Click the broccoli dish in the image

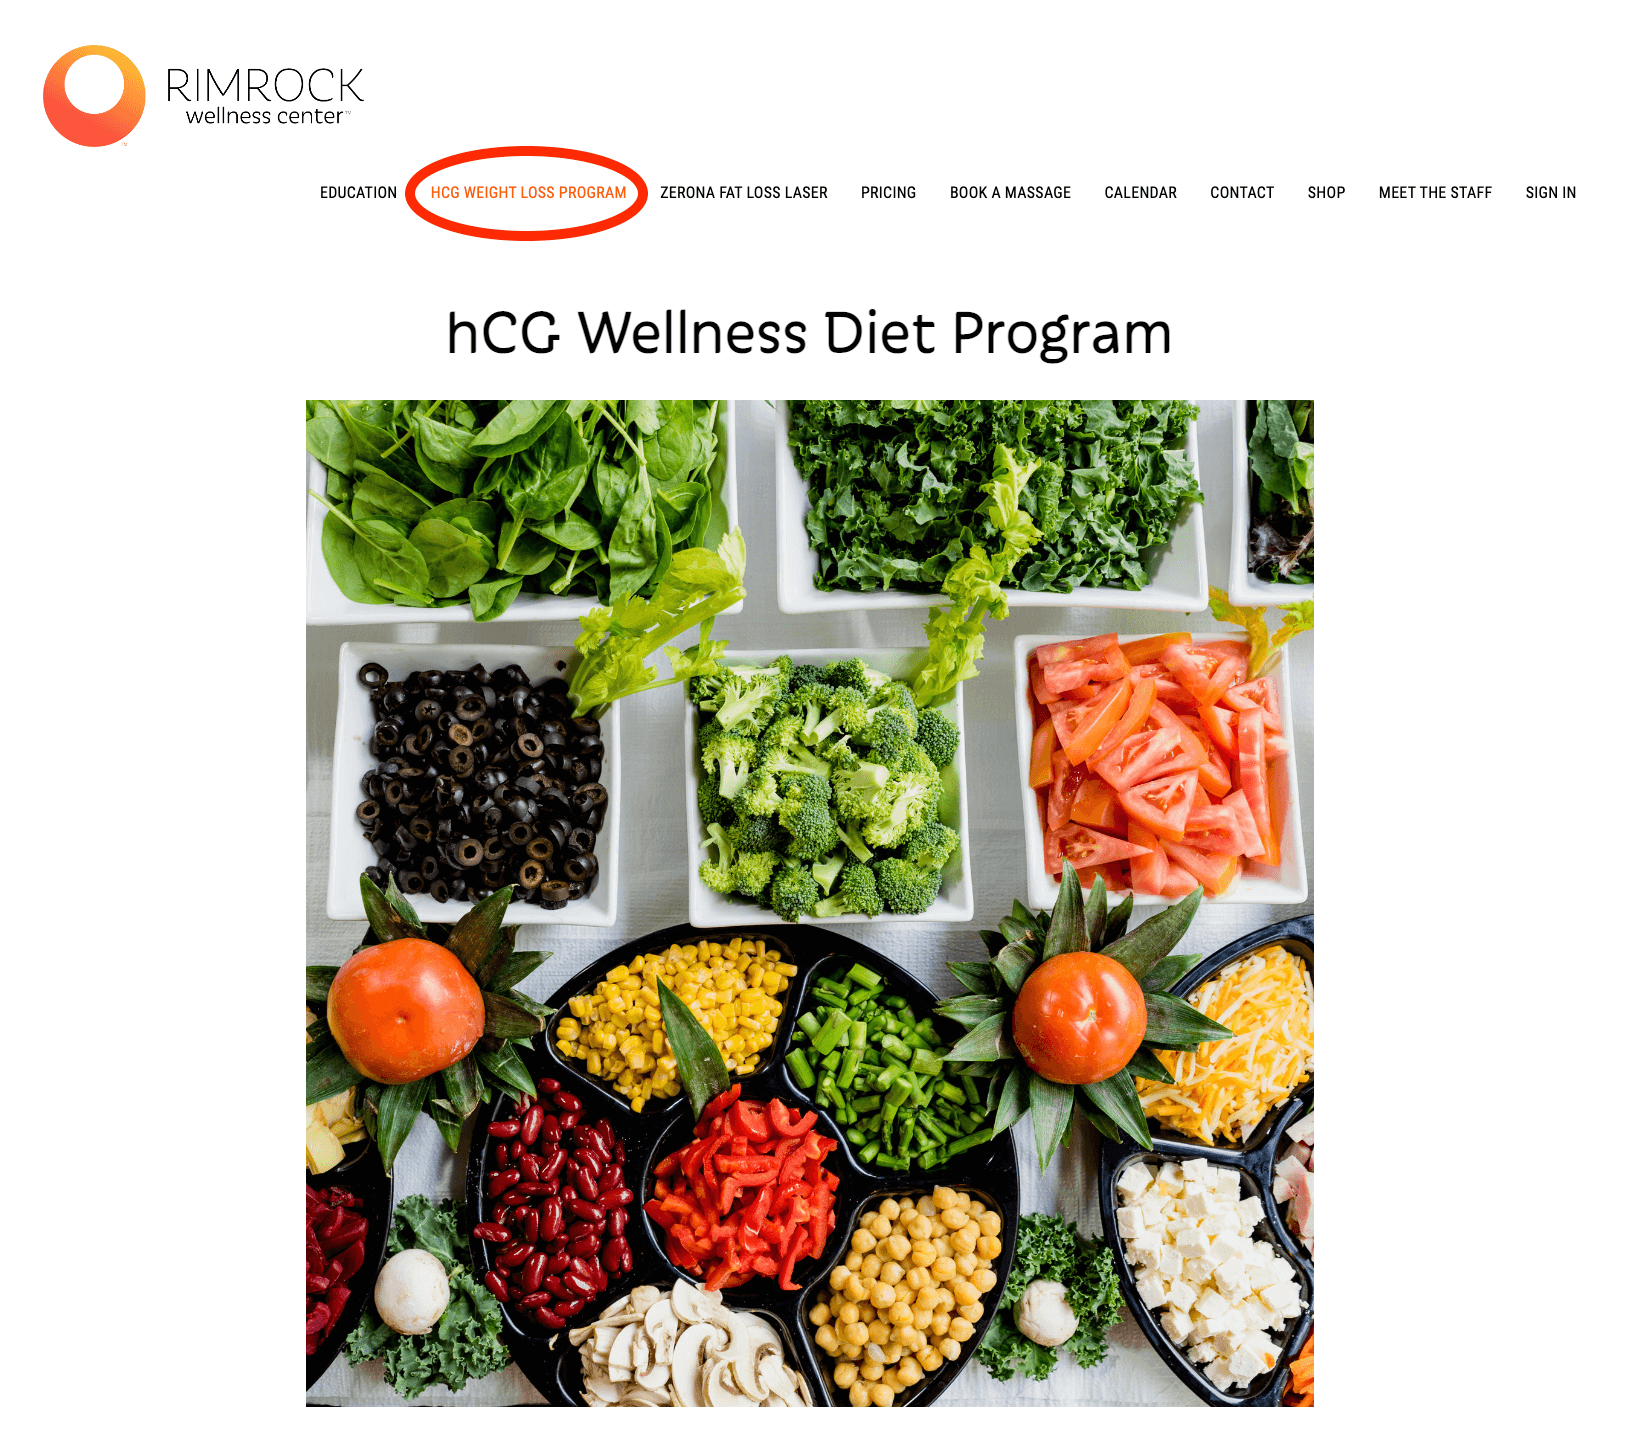tap(827, 787)
